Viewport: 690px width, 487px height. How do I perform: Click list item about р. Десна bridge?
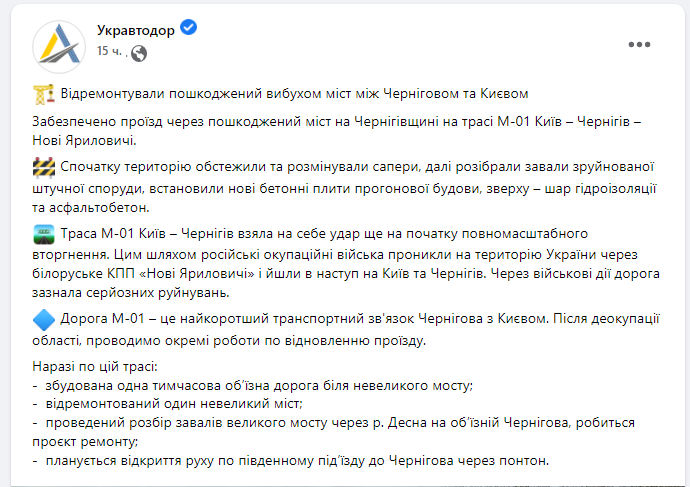(334, 432)
